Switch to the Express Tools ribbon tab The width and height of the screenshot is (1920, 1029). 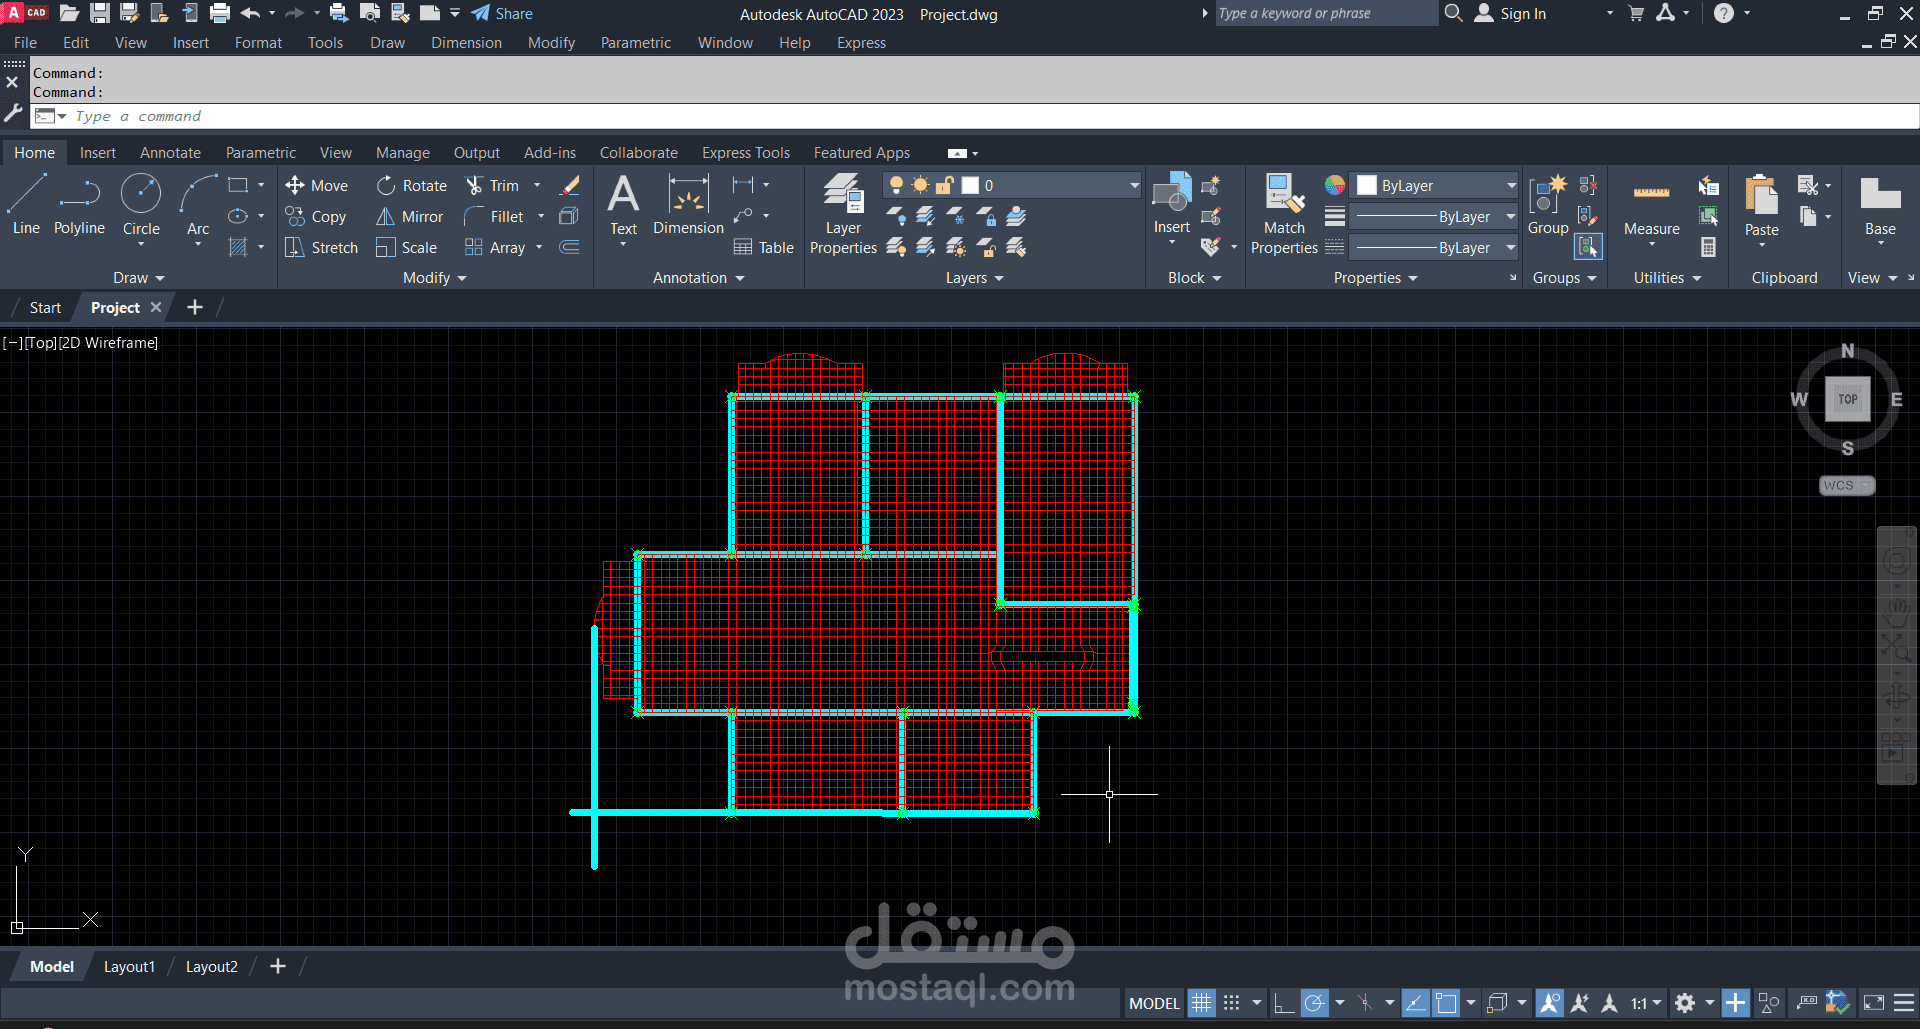746,152
